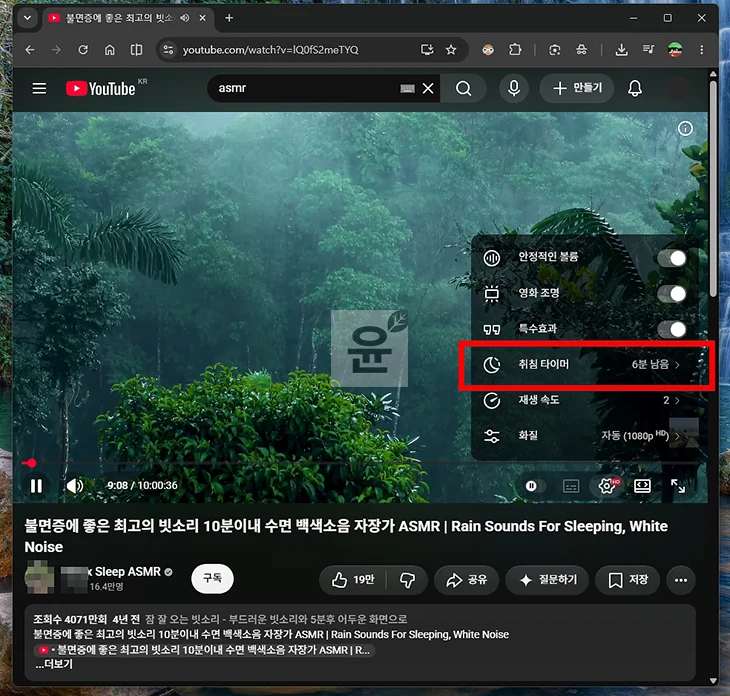Toggle 영화 조명 switch

point(672,294)
